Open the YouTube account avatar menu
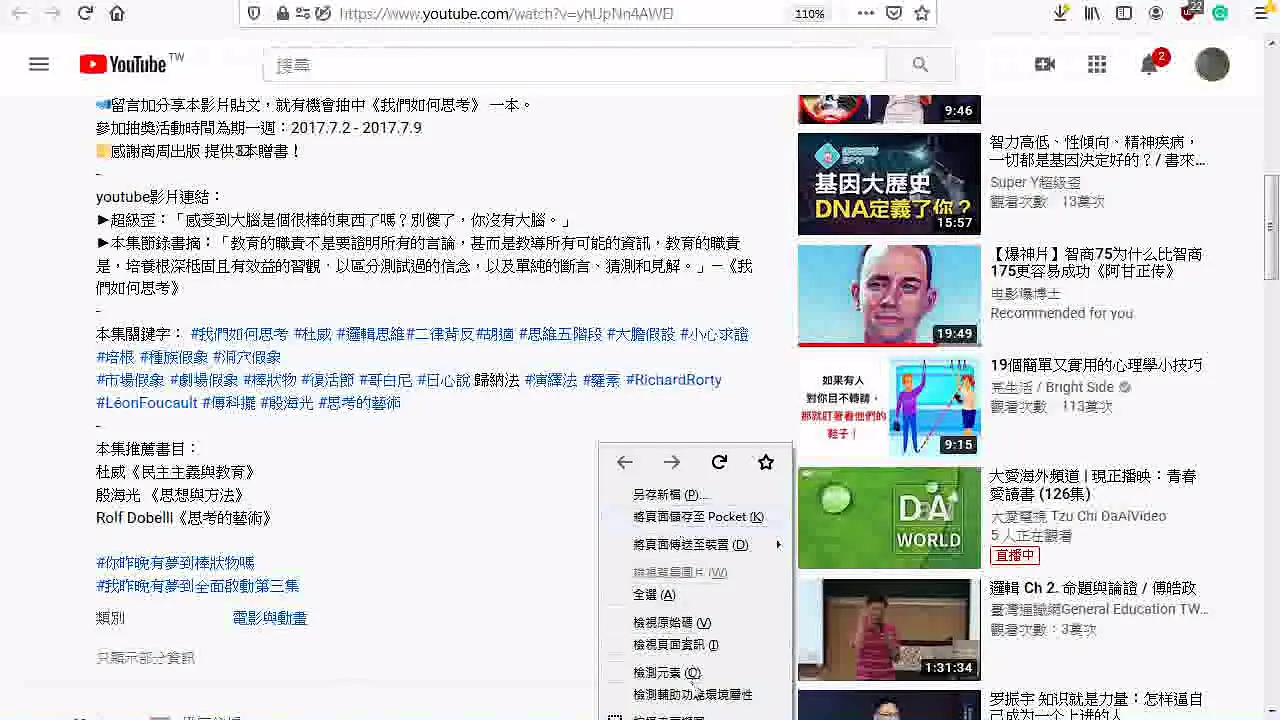 [x=1212, y=65]
